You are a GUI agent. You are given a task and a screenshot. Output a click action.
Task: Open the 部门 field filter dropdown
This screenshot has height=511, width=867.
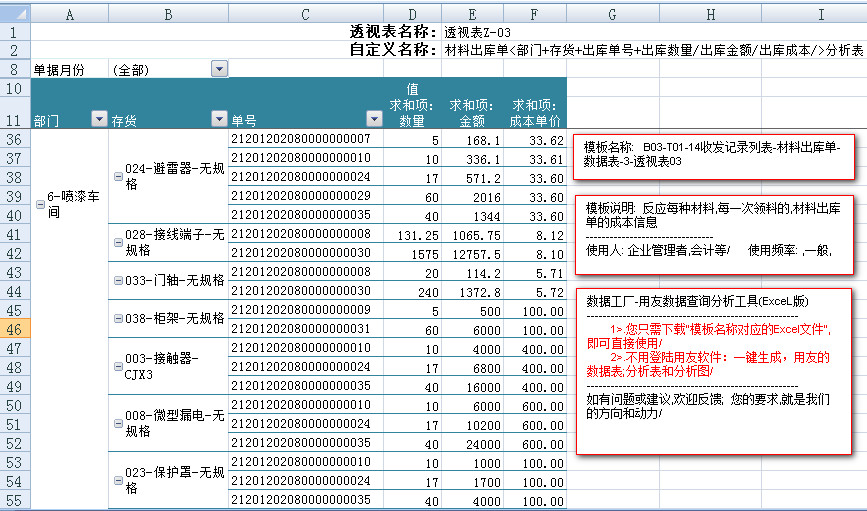(98, 119)
